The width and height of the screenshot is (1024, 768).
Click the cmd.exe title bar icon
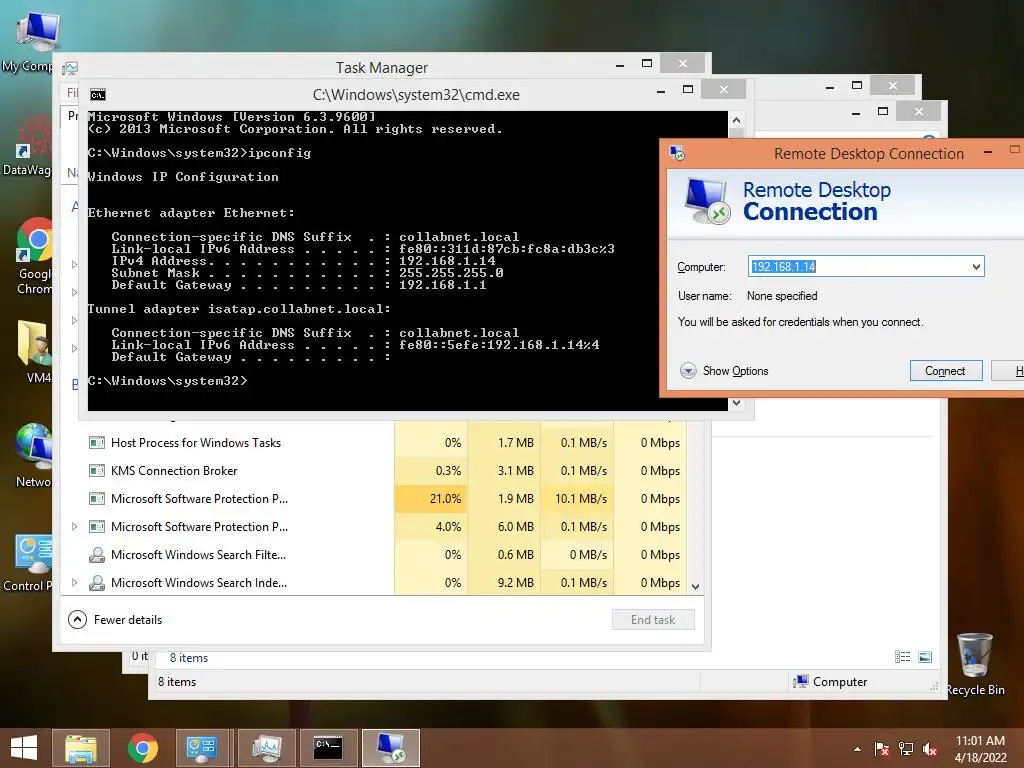98,95
